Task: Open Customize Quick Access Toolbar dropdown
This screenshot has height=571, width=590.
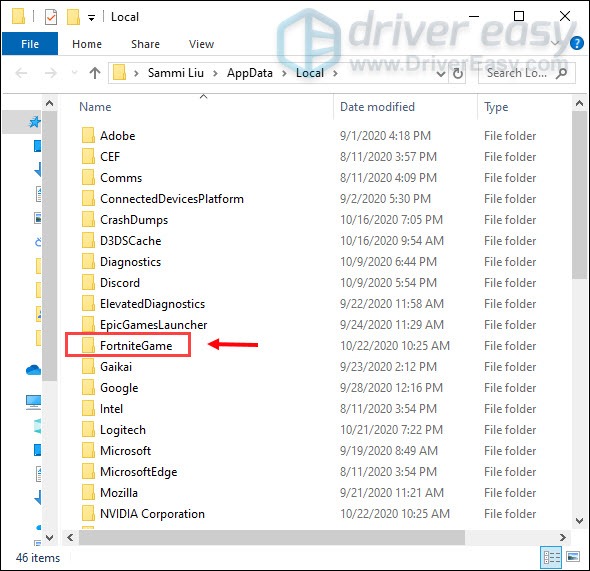Action: coord(91,18)
